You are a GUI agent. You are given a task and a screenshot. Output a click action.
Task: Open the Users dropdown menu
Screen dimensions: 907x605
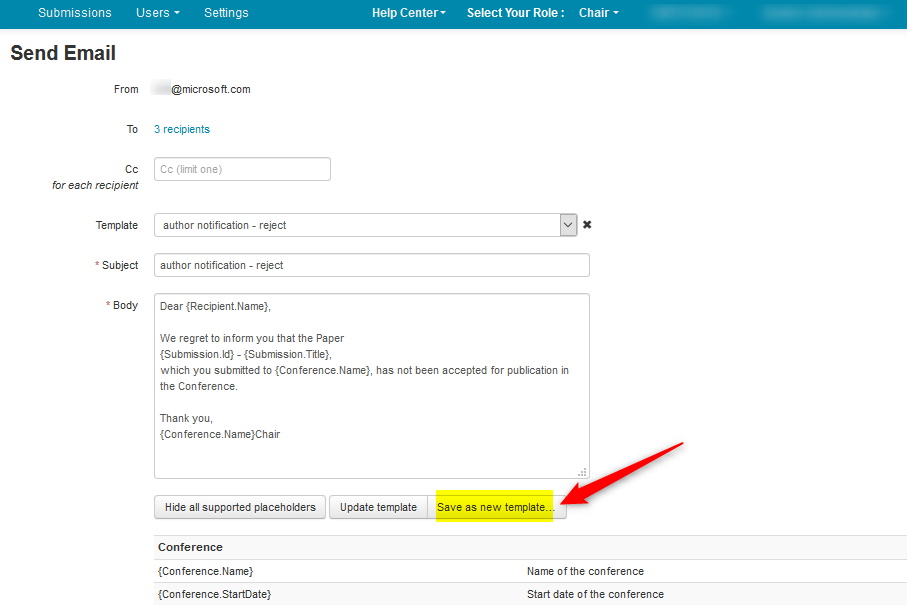coord(157,13)
